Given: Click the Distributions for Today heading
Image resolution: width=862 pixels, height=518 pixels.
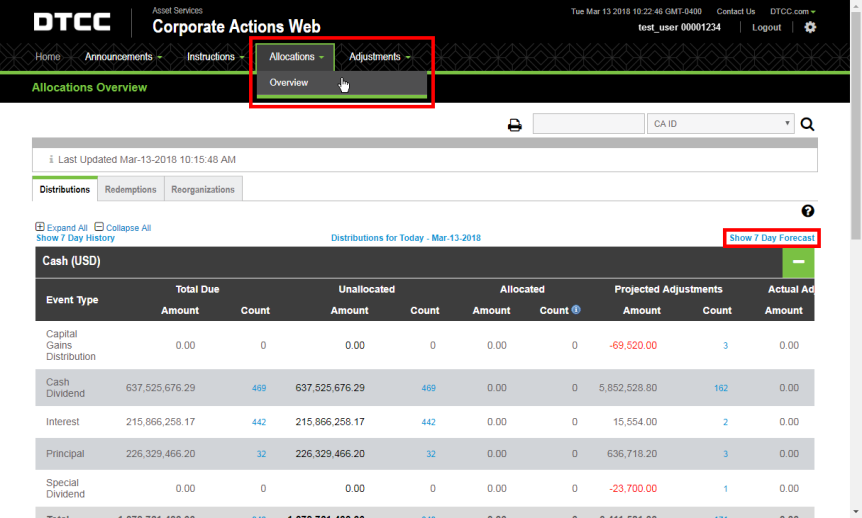Looking at the screenshot, I should pyautogui.click(x=406, y=238).
